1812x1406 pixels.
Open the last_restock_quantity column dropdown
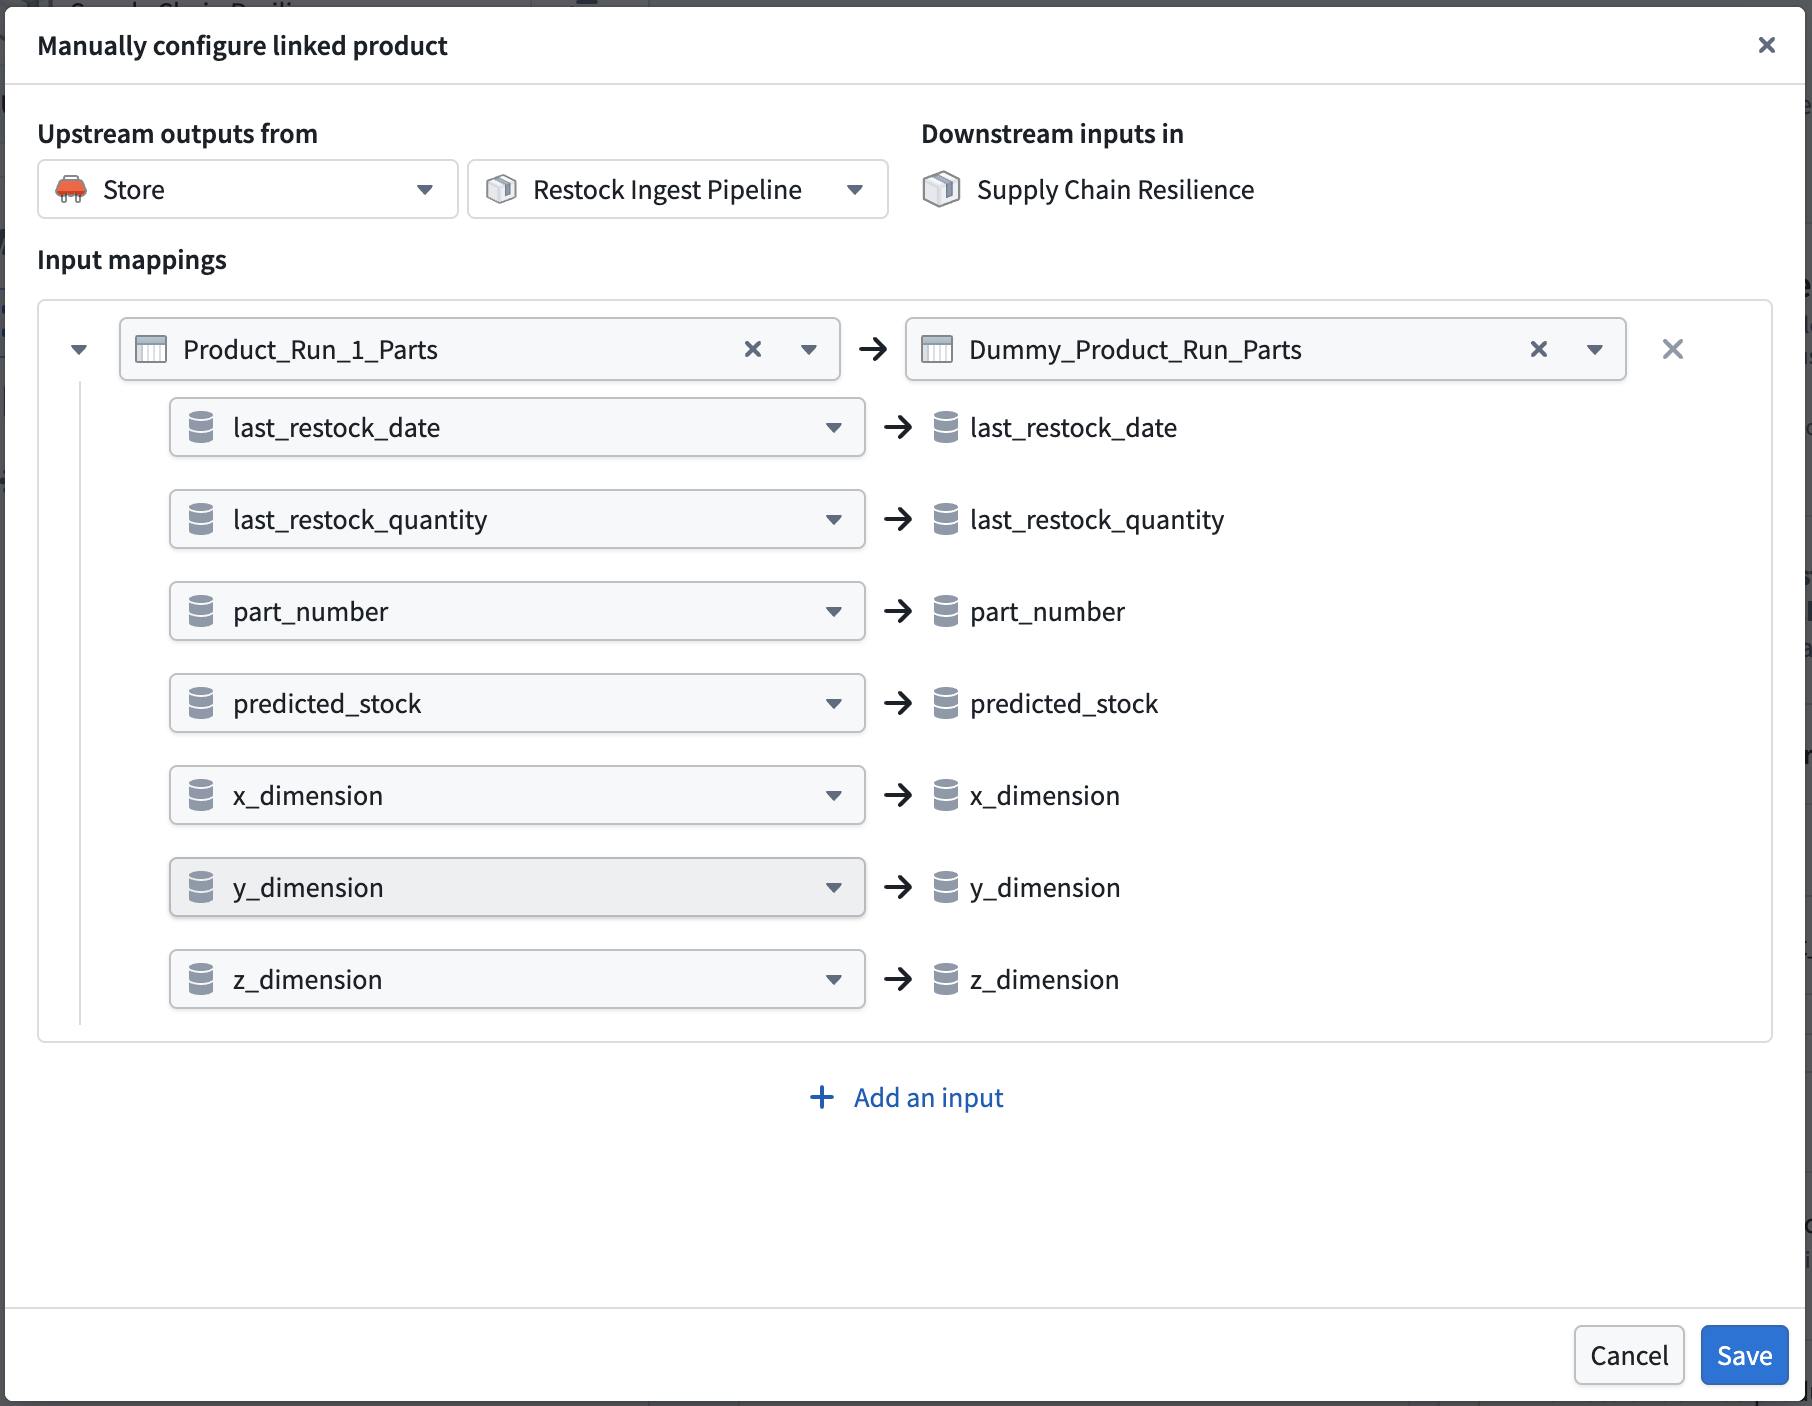point(517,519)
